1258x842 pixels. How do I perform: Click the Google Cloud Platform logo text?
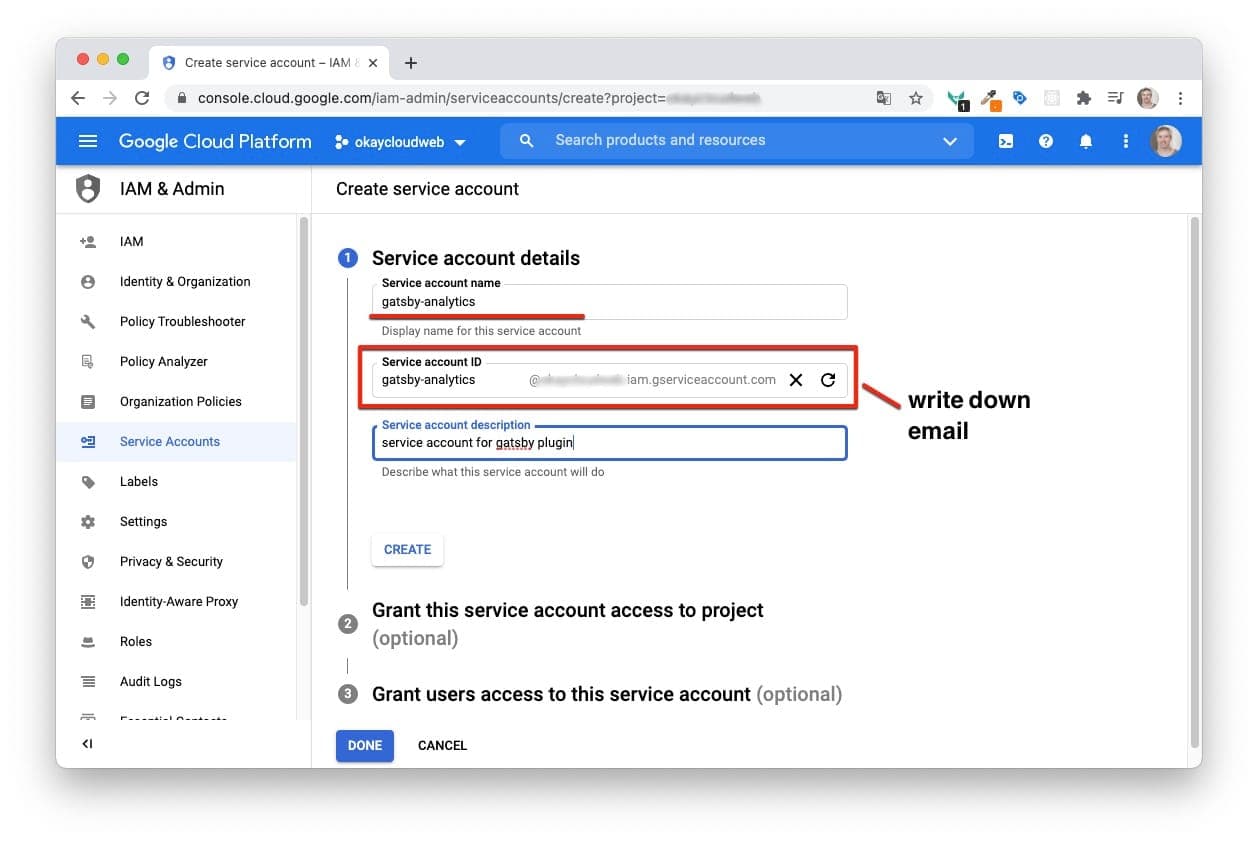click(215, 141)
